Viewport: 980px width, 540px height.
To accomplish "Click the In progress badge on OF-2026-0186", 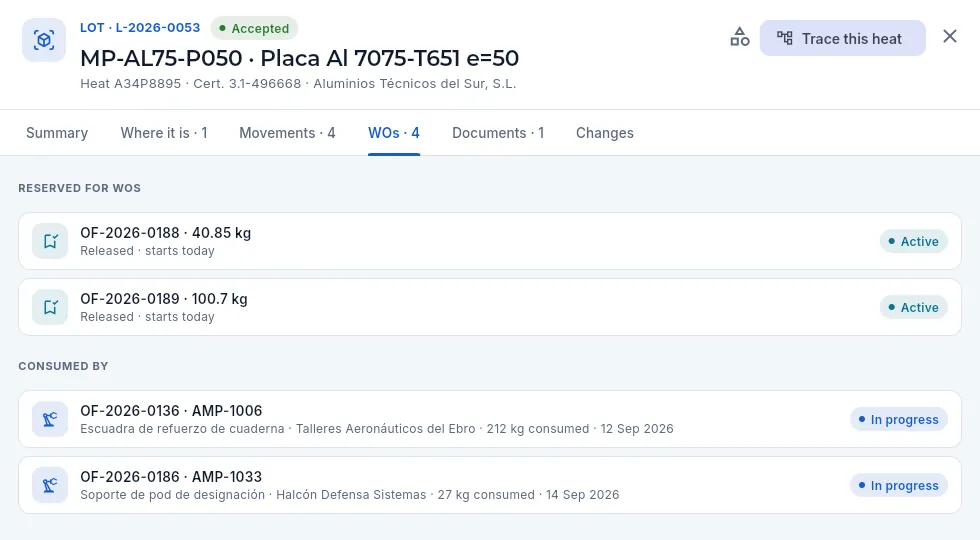I will (899, 486).
